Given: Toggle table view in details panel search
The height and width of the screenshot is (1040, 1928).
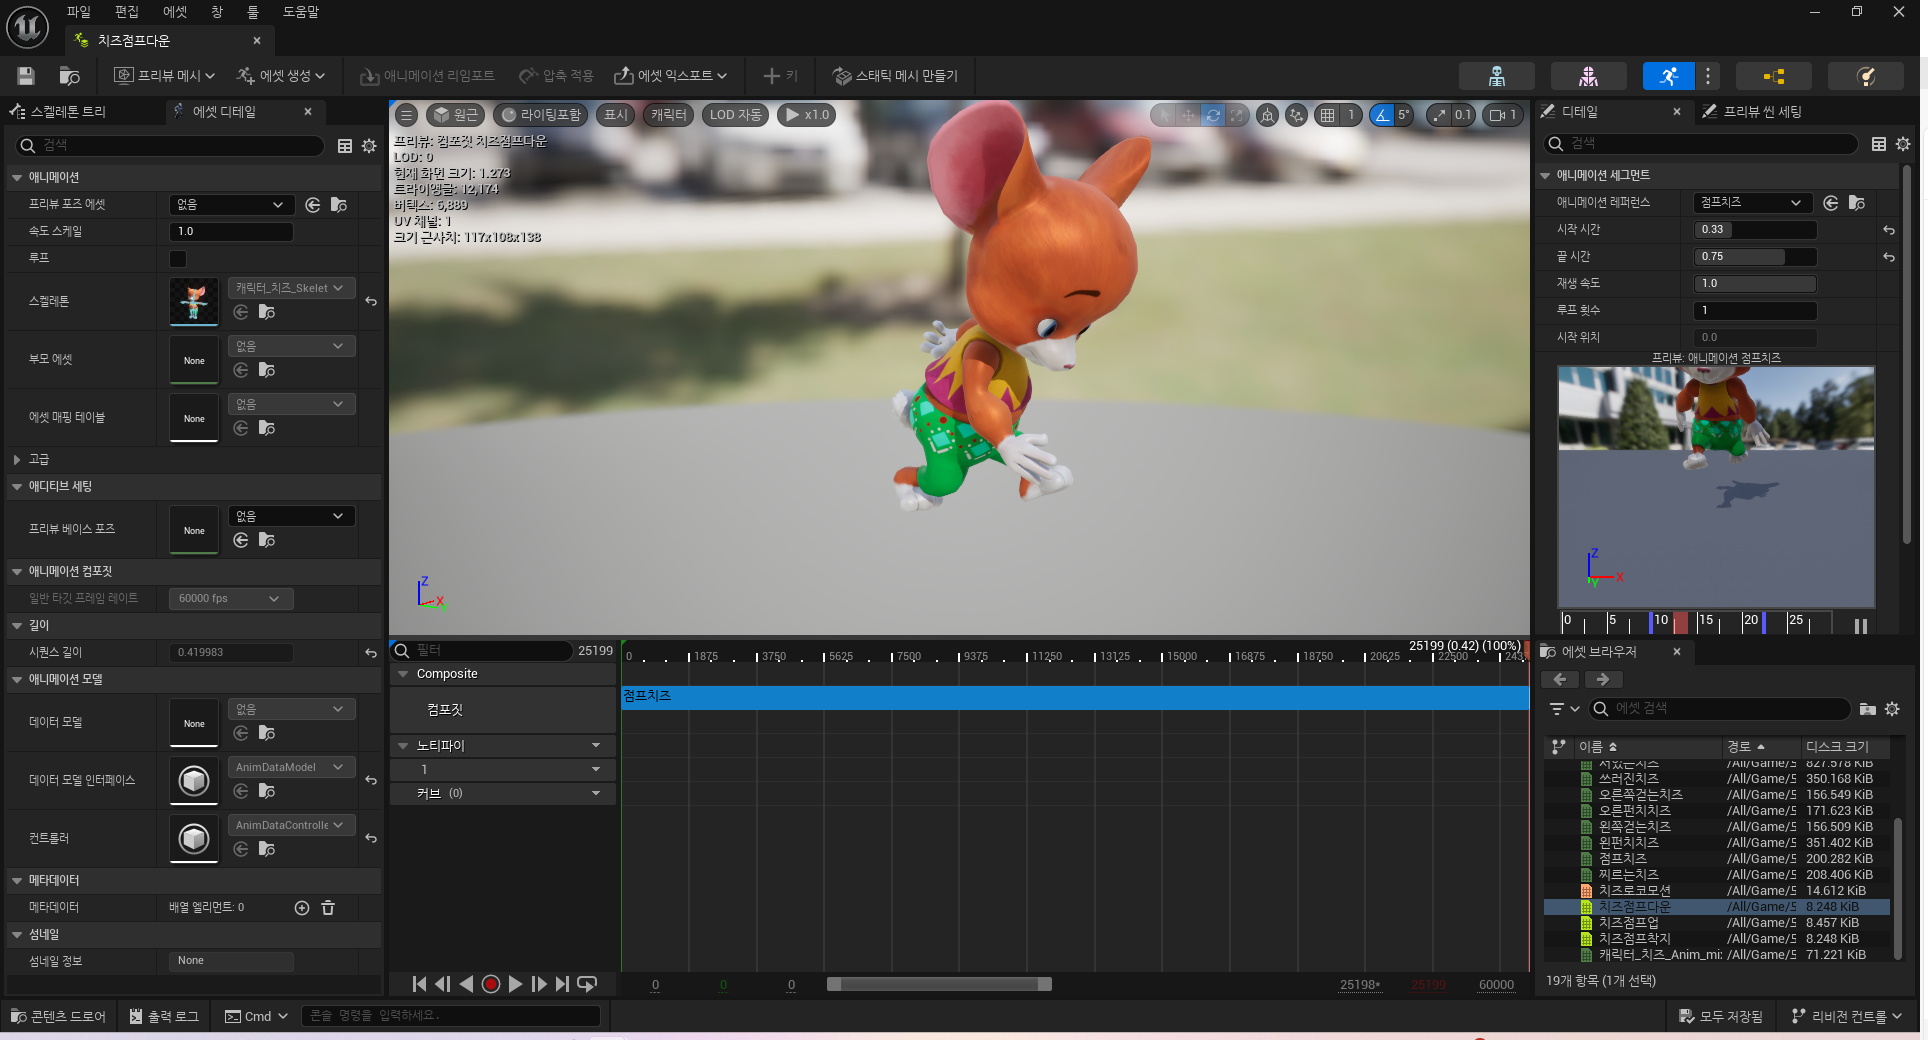Looking at the screenshot, I should pos(1879,144).
